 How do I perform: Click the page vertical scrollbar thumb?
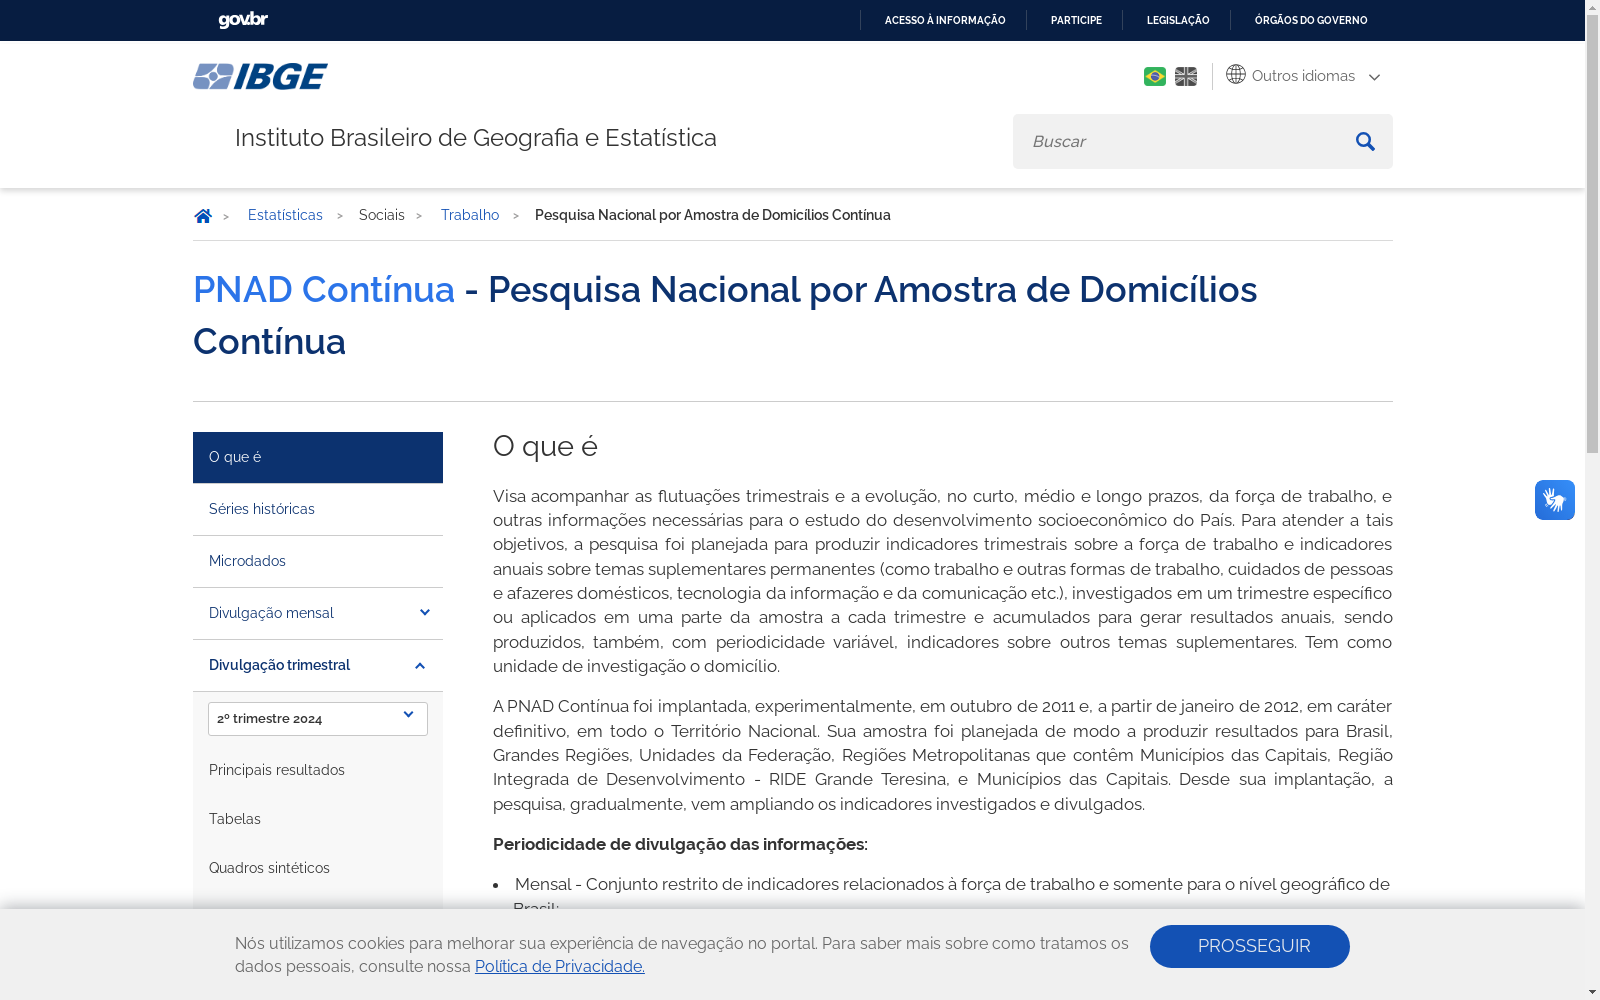[x=1592, y=235]
